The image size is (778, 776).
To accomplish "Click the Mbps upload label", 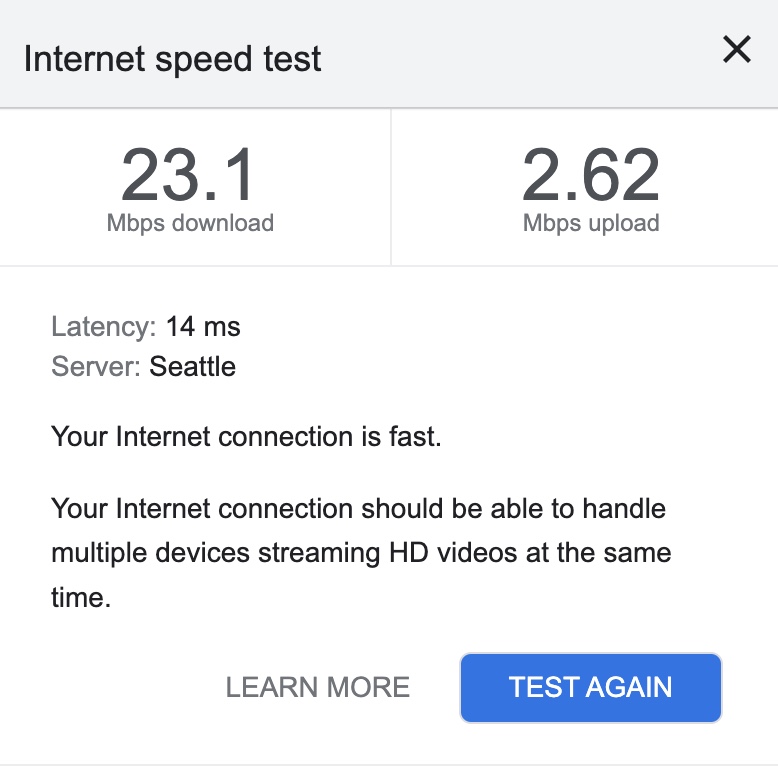I will click(x=591, y=223).
